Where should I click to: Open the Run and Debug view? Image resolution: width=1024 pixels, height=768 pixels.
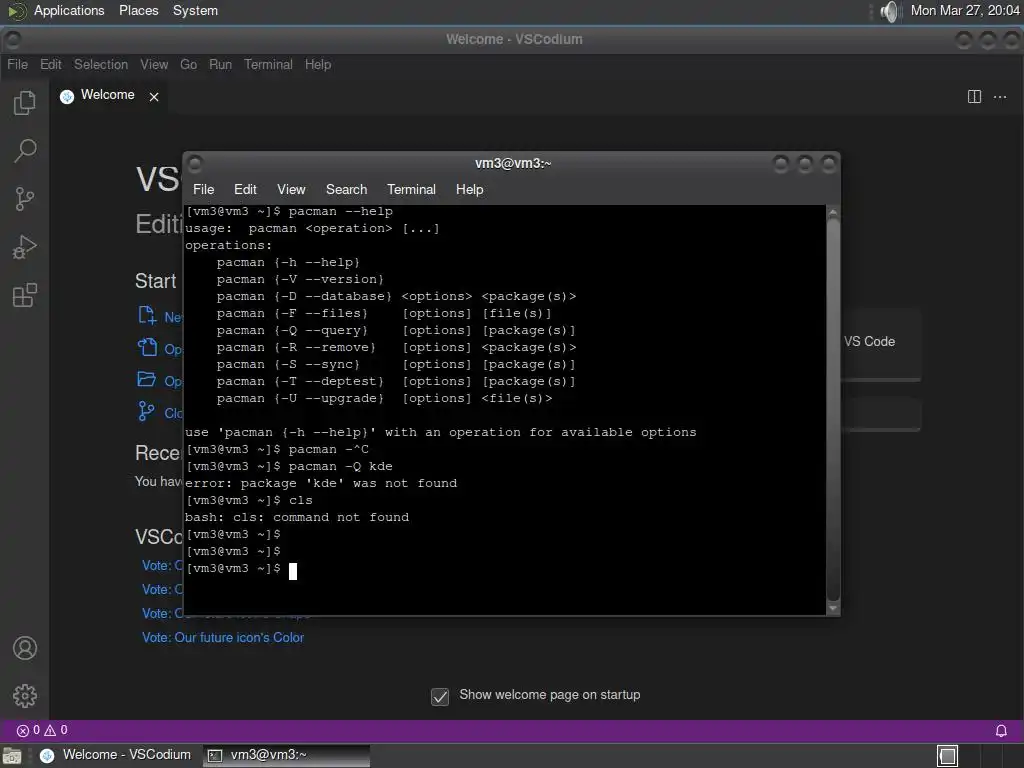[25, 248]
